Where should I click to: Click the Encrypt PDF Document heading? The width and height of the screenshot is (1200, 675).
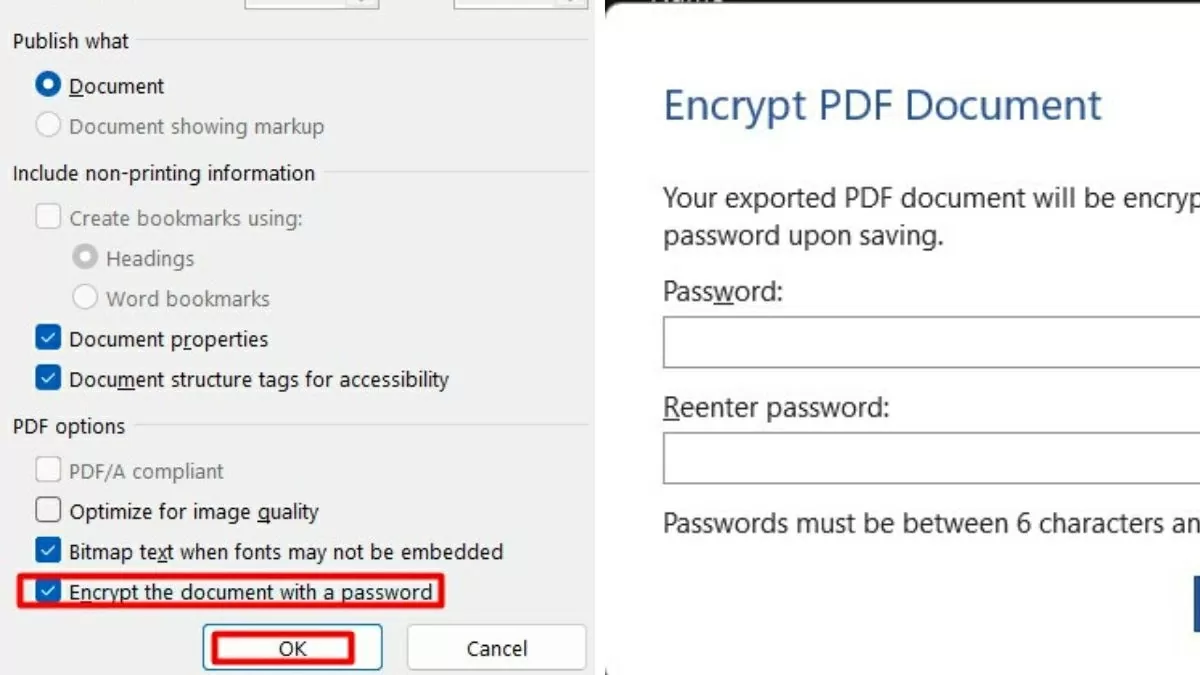(x=882, y=105)
